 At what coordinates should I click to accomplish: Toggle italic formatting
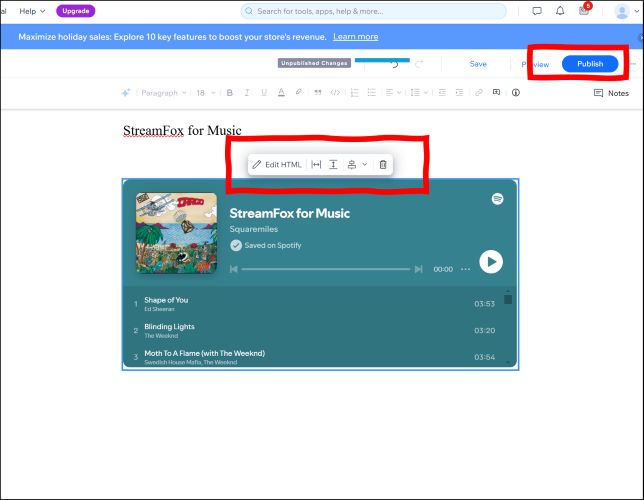click(247, 93)
